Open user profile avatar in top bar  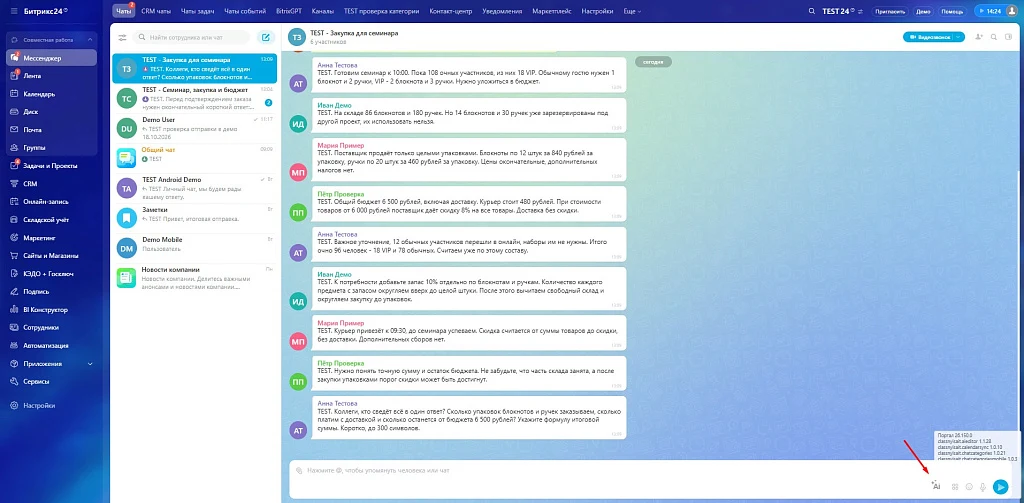point(1012,11)
